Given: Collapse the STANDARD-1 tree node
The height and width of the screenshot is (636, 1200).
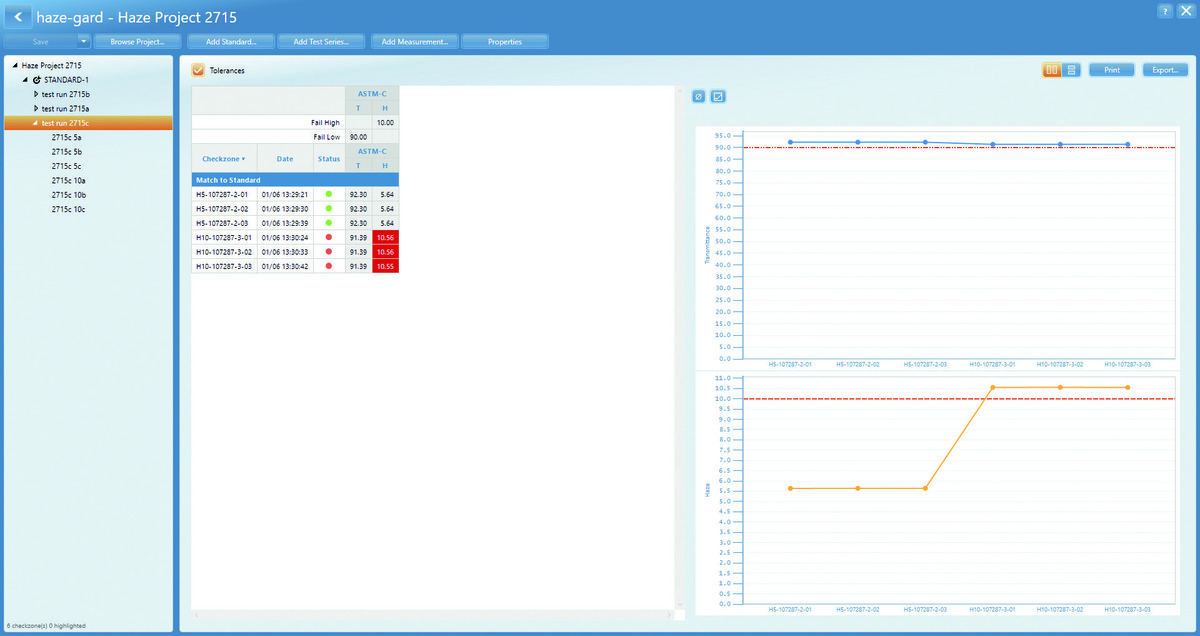Looking at the screenshot, I should (x=26, y=79).
